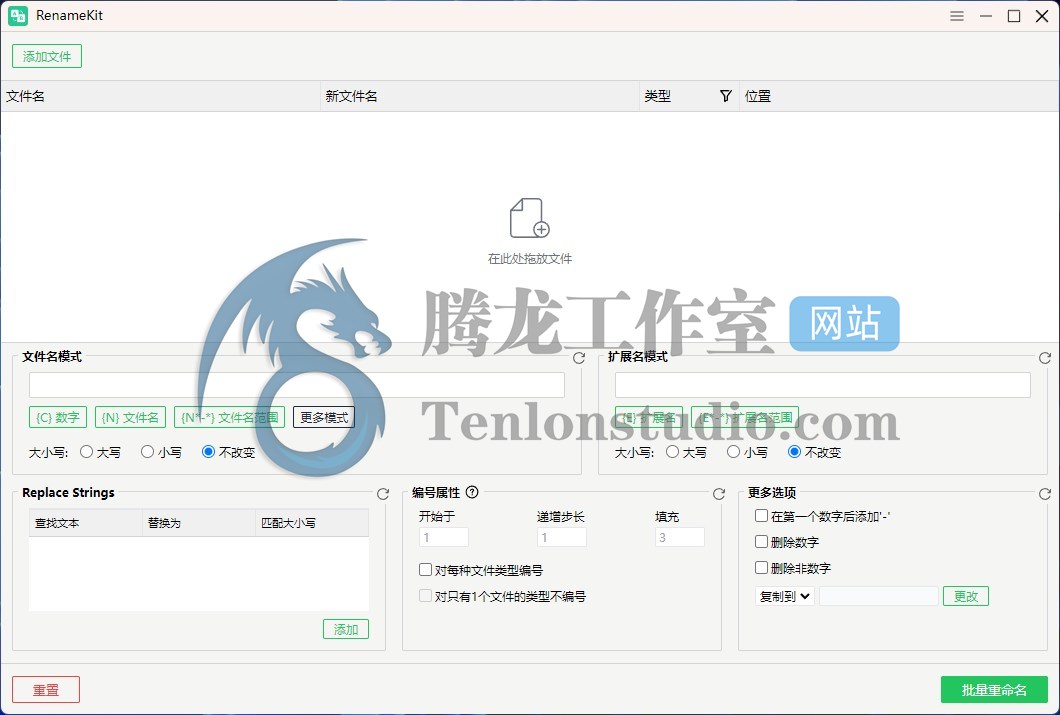Click the 更多模式 button

point(324,417)
